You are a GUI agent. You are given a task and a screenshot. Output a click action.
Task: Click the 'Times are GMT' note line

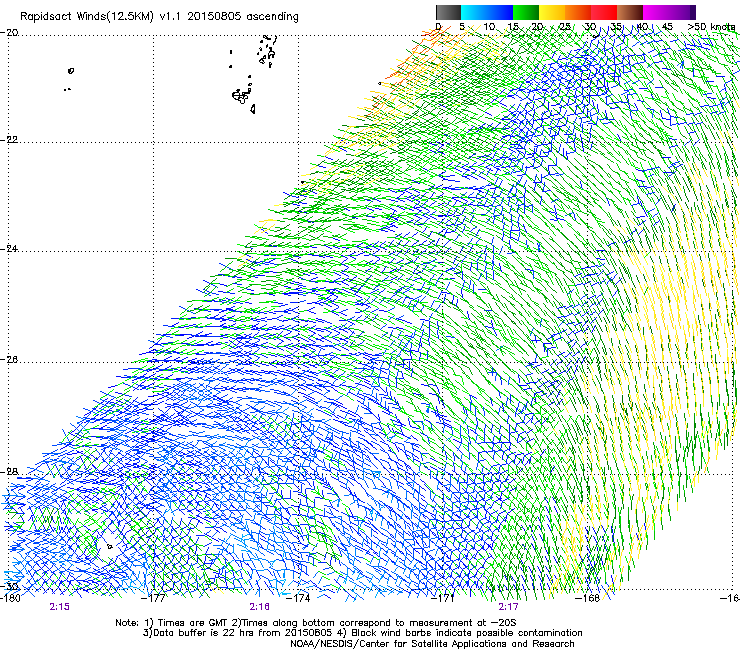316,623
